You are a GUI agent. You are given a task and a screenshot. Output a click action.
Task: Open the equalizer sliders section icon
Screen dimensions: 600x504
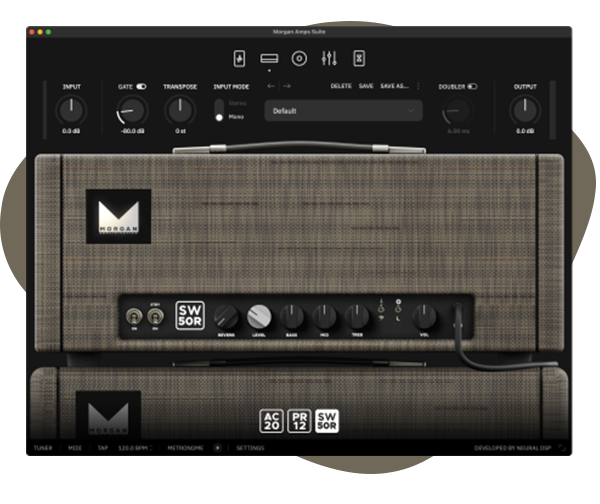pos(329,58)
